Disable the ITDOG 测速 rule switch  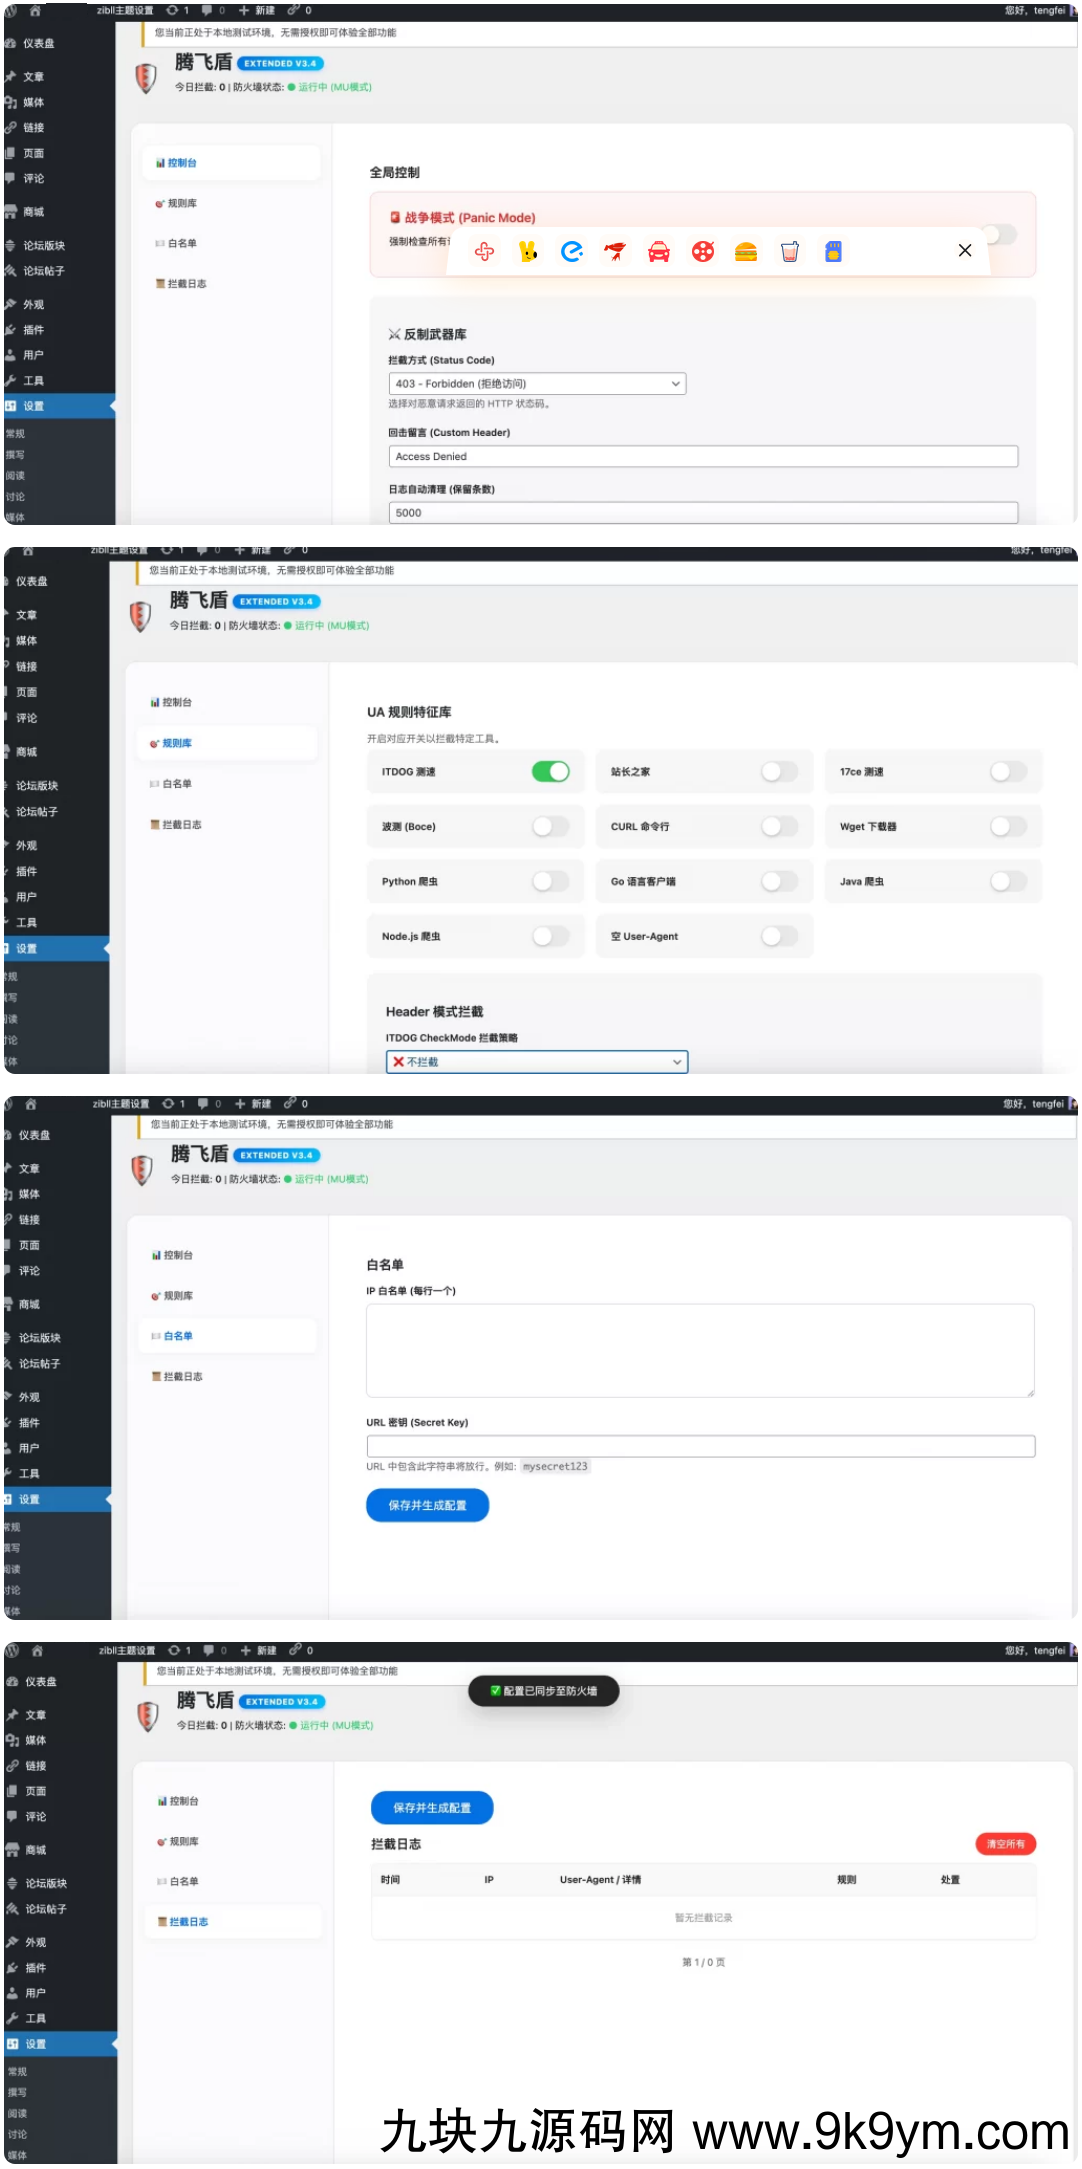550,772
